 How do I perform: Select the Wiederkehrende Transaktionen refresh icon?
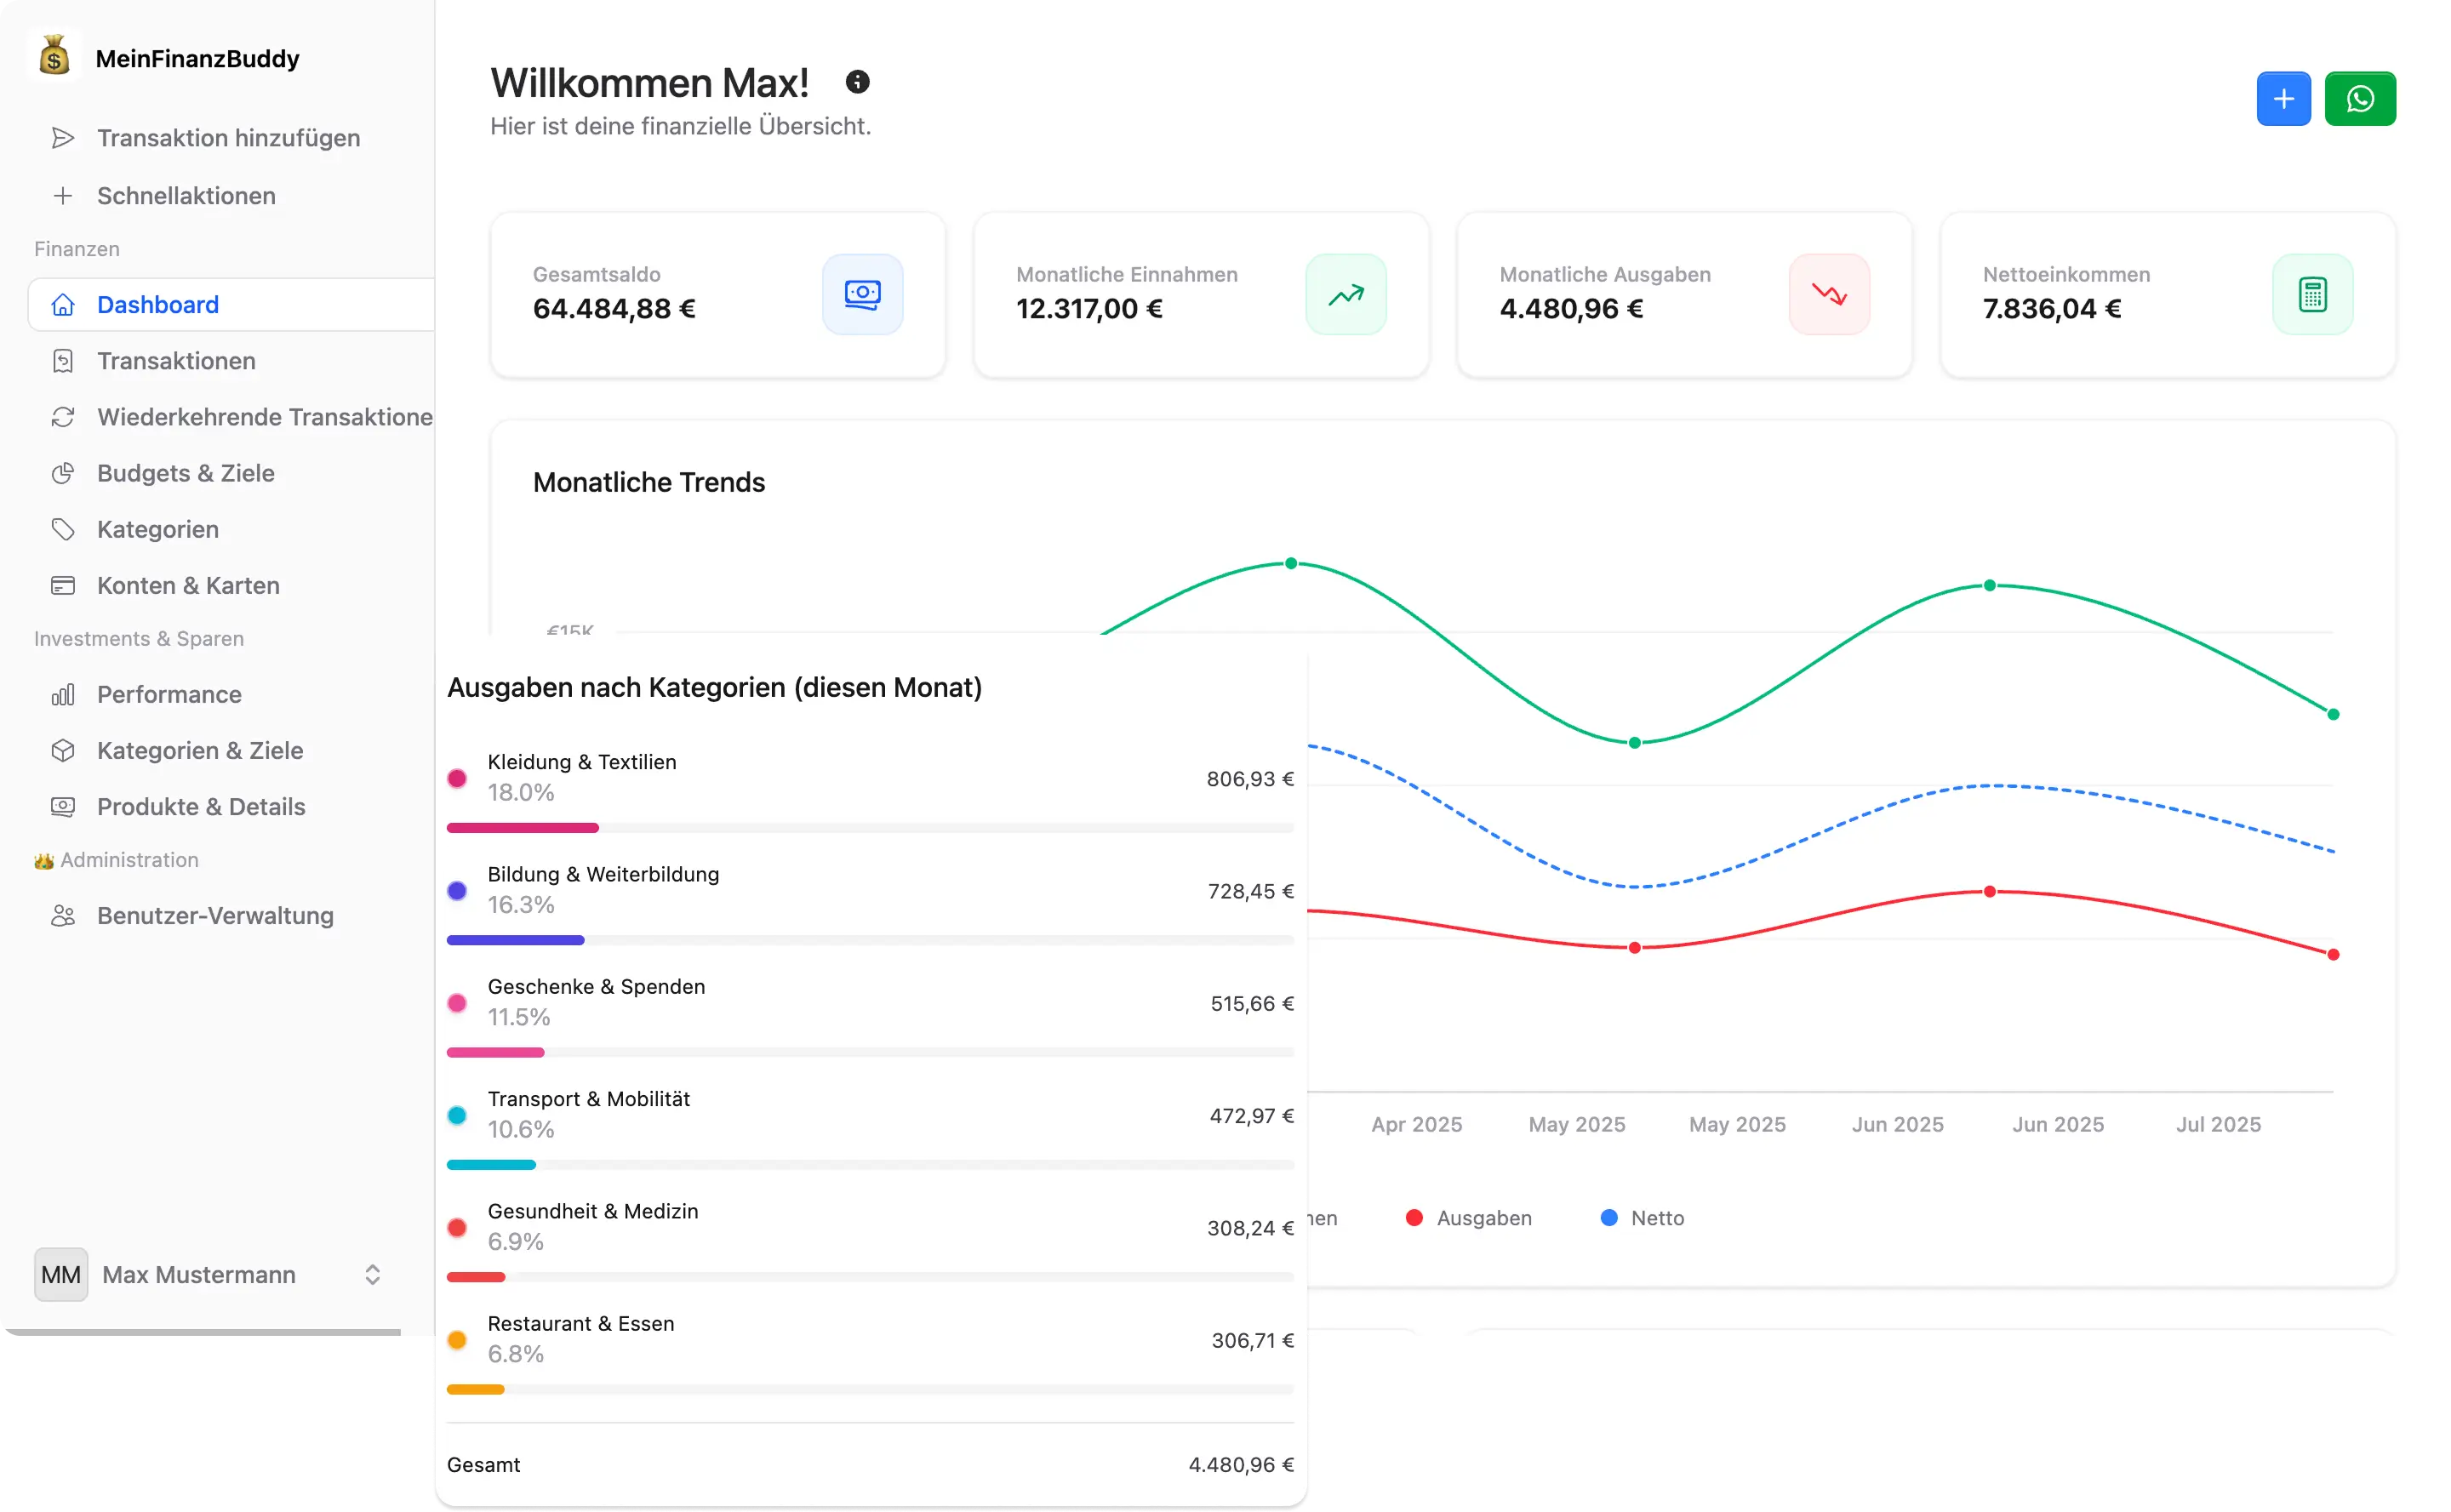coord(63,417)
